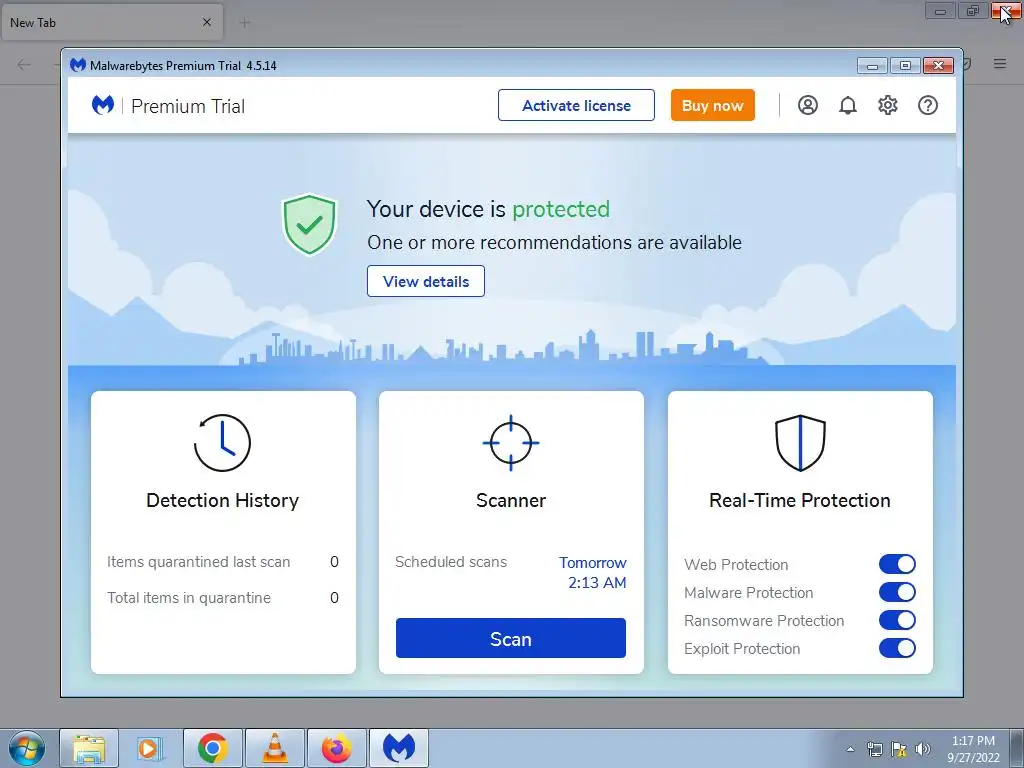Open Action Center flag icon
1024x768 pixels.
click(x=899, y=749)
